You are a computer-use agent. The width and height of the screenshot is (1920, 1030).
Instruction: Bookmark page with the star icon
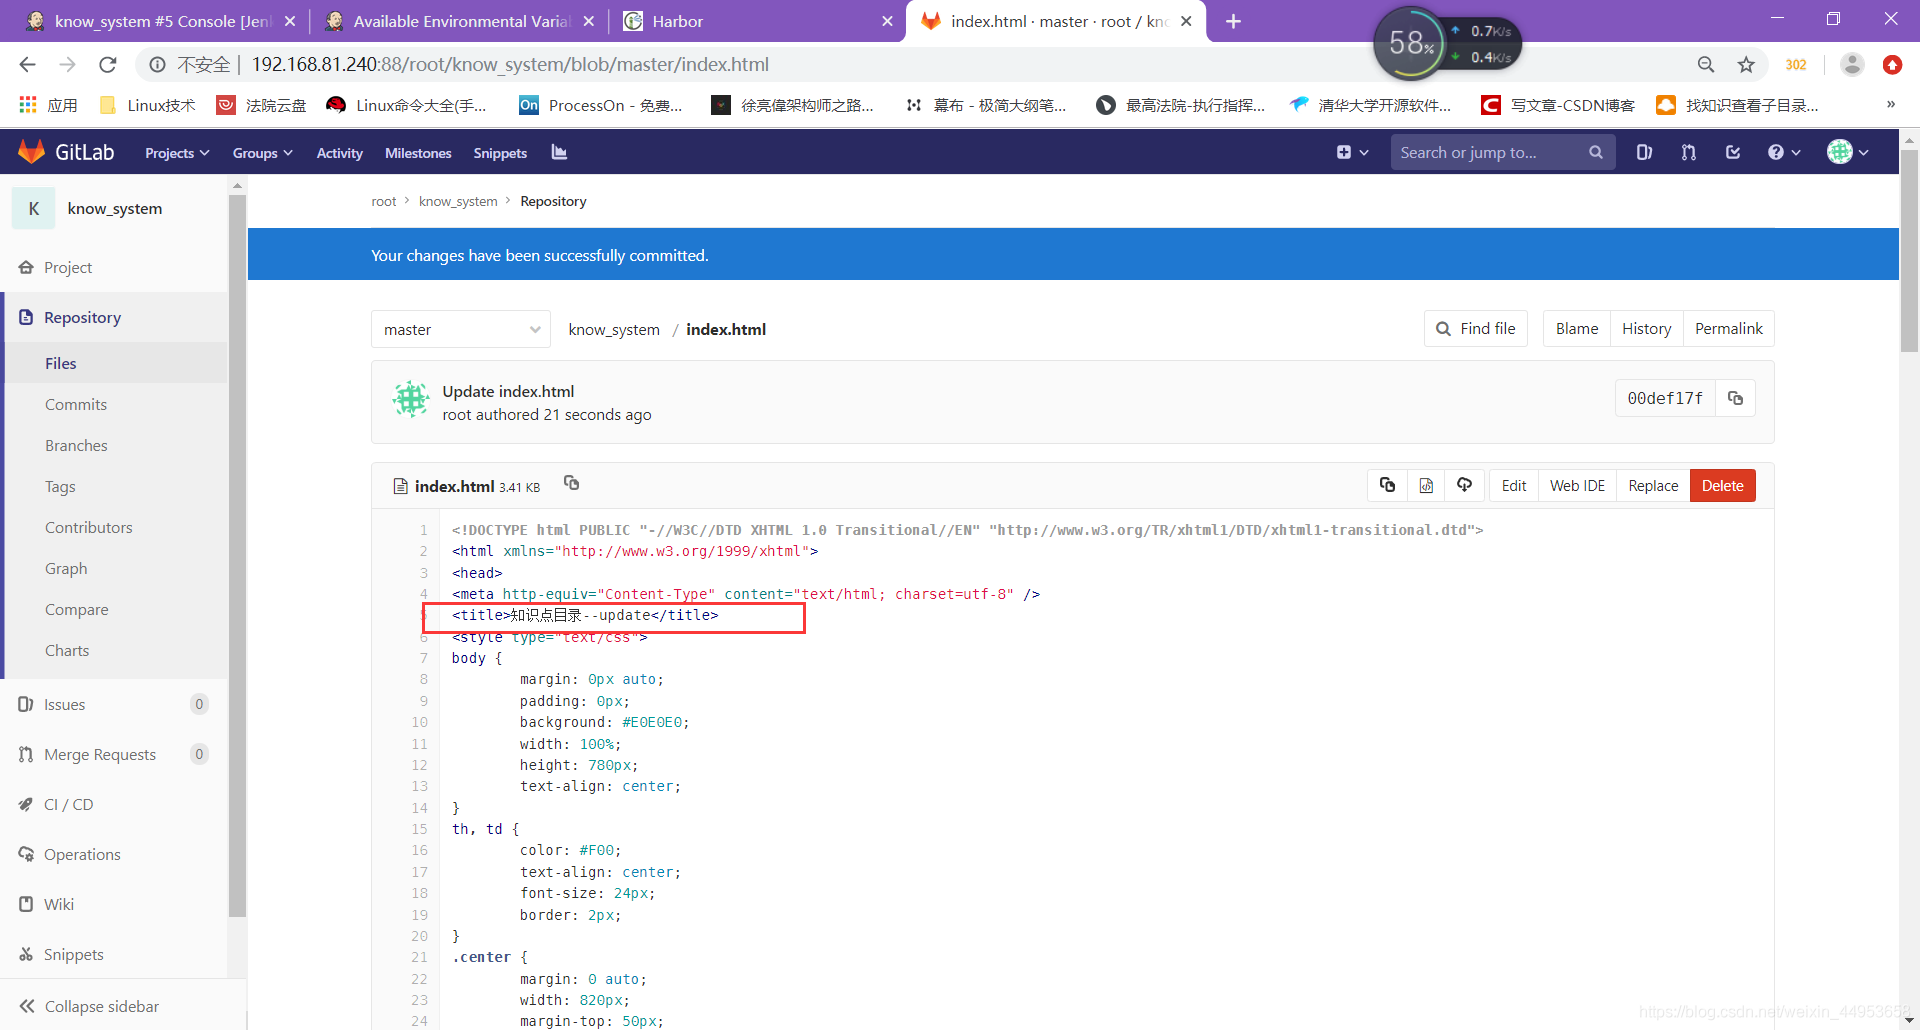[x=1746, y=64]
